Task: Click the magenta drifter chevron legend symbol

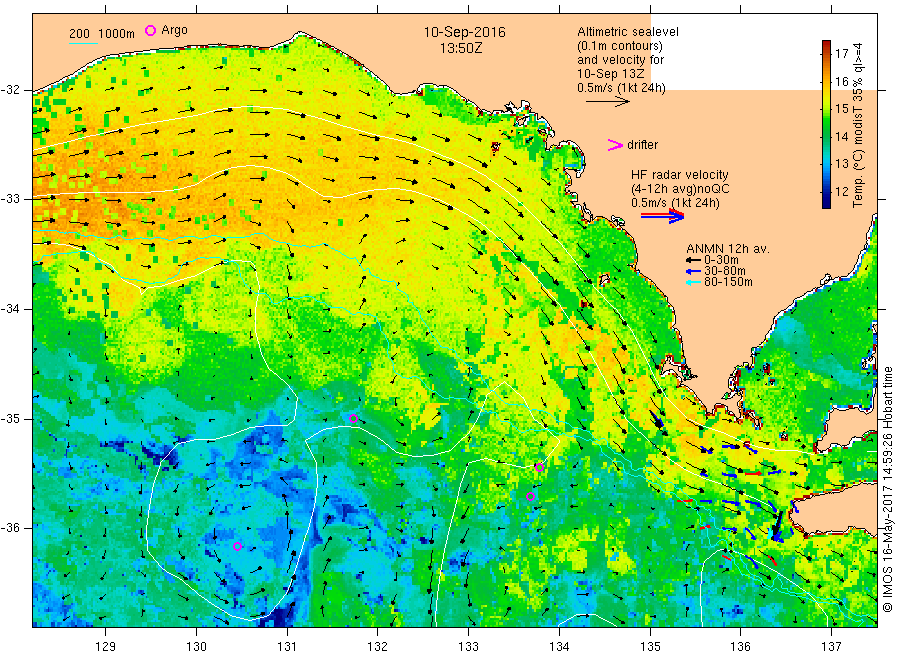Action: 615,145
